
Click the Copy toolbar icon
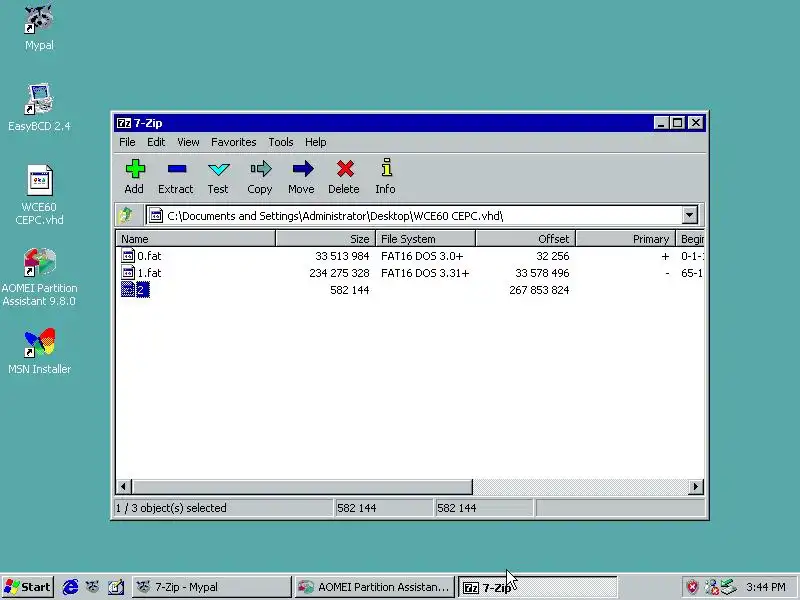pyautogui.click(x=261, y=169)
